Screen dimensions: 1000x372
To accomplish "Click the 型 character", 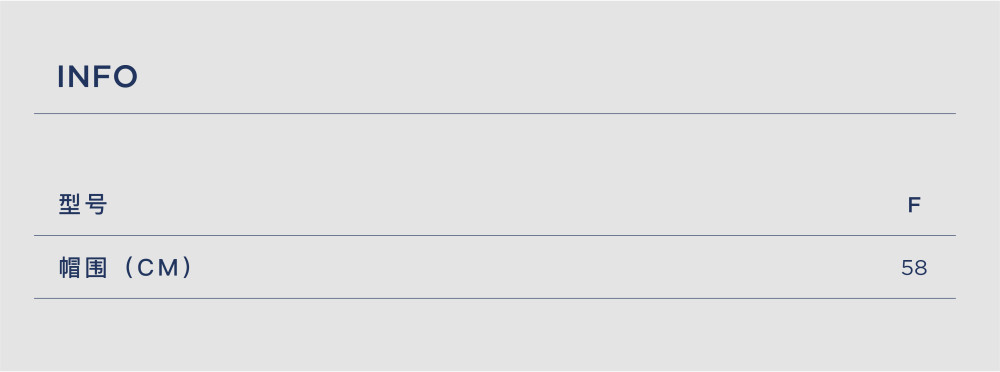I will [69, 205].
